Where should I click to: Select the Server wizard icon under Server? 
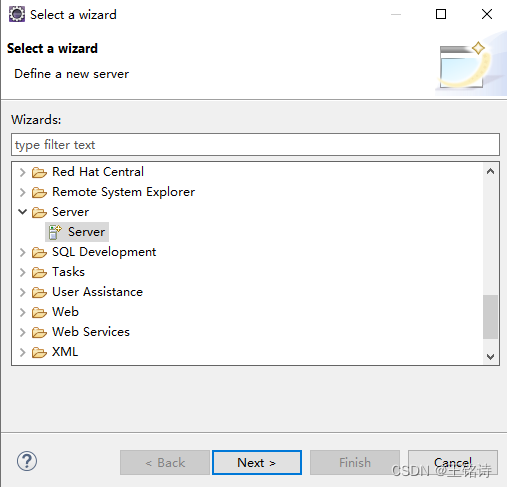click(55, 232)
